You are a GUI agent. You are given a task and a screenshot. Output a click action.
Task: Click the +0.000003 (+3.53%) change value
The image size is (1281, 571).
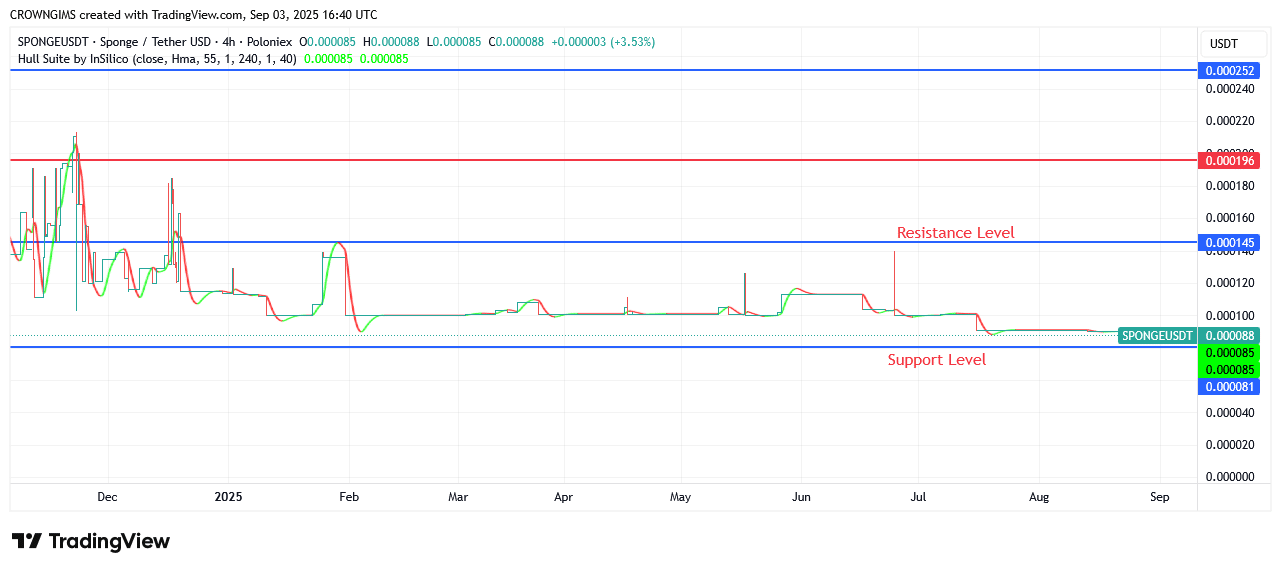603,42
